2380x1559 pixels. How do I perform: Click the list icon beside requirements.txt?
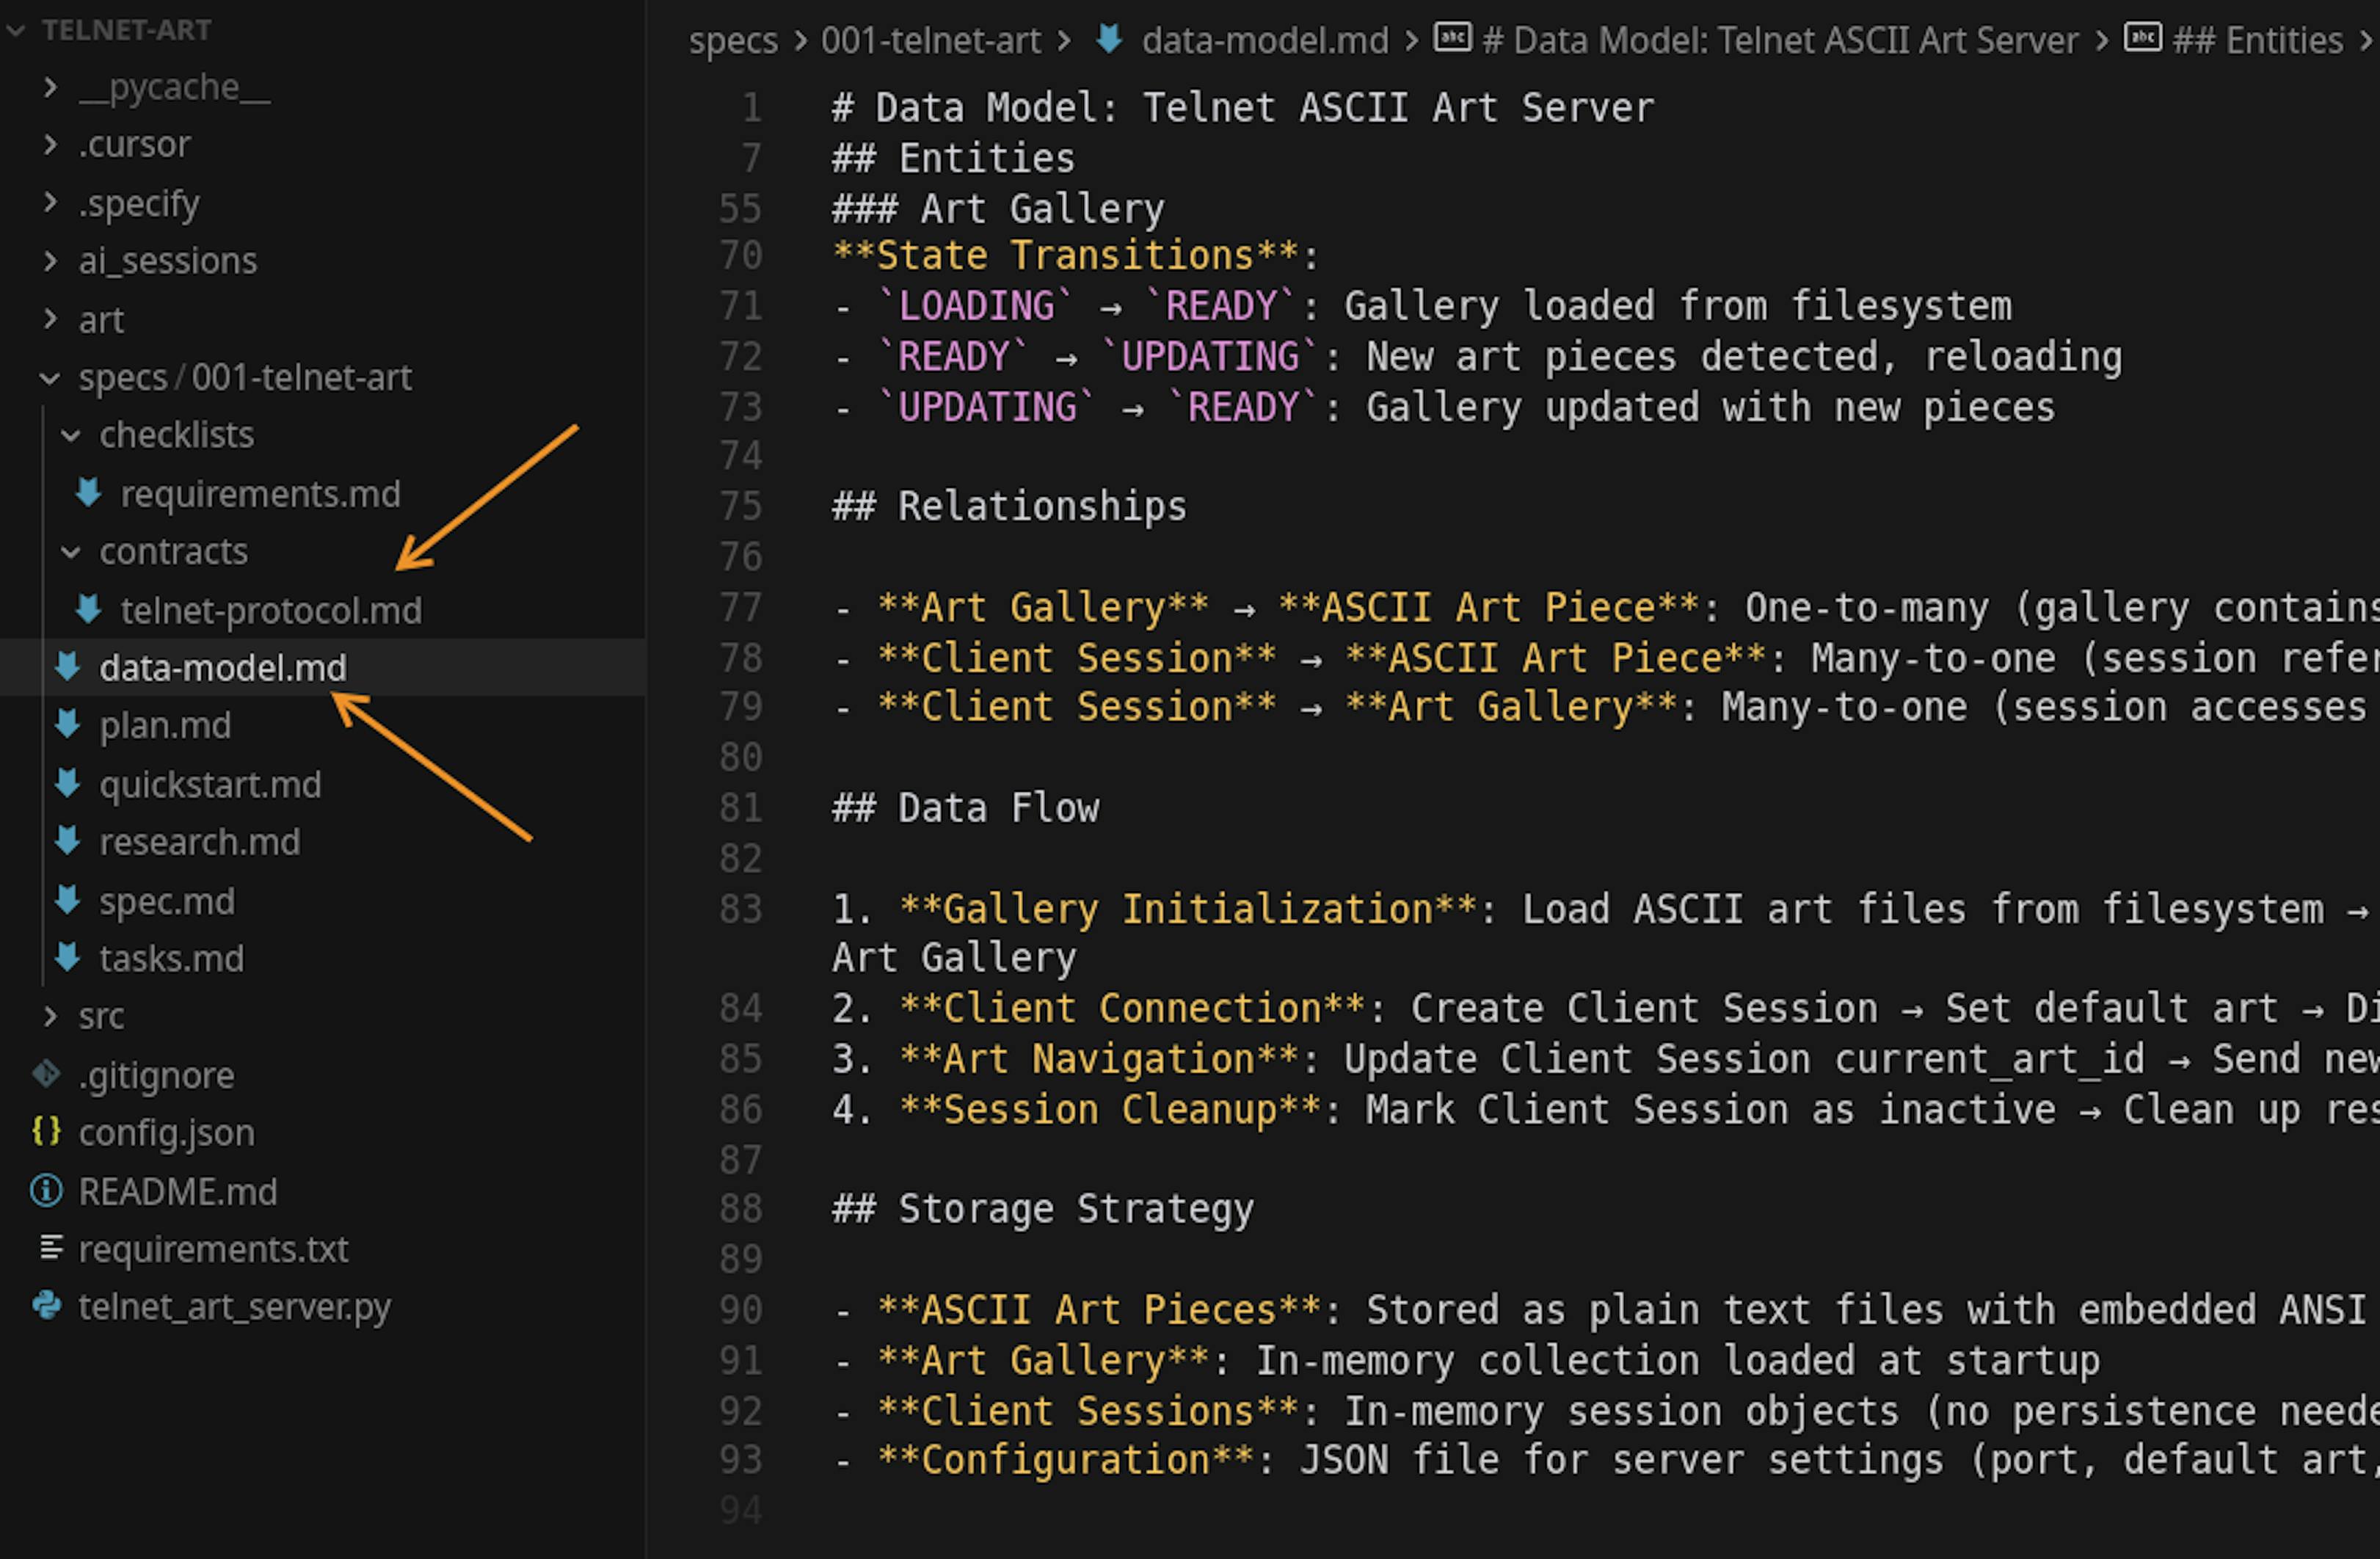point(52,1248)
